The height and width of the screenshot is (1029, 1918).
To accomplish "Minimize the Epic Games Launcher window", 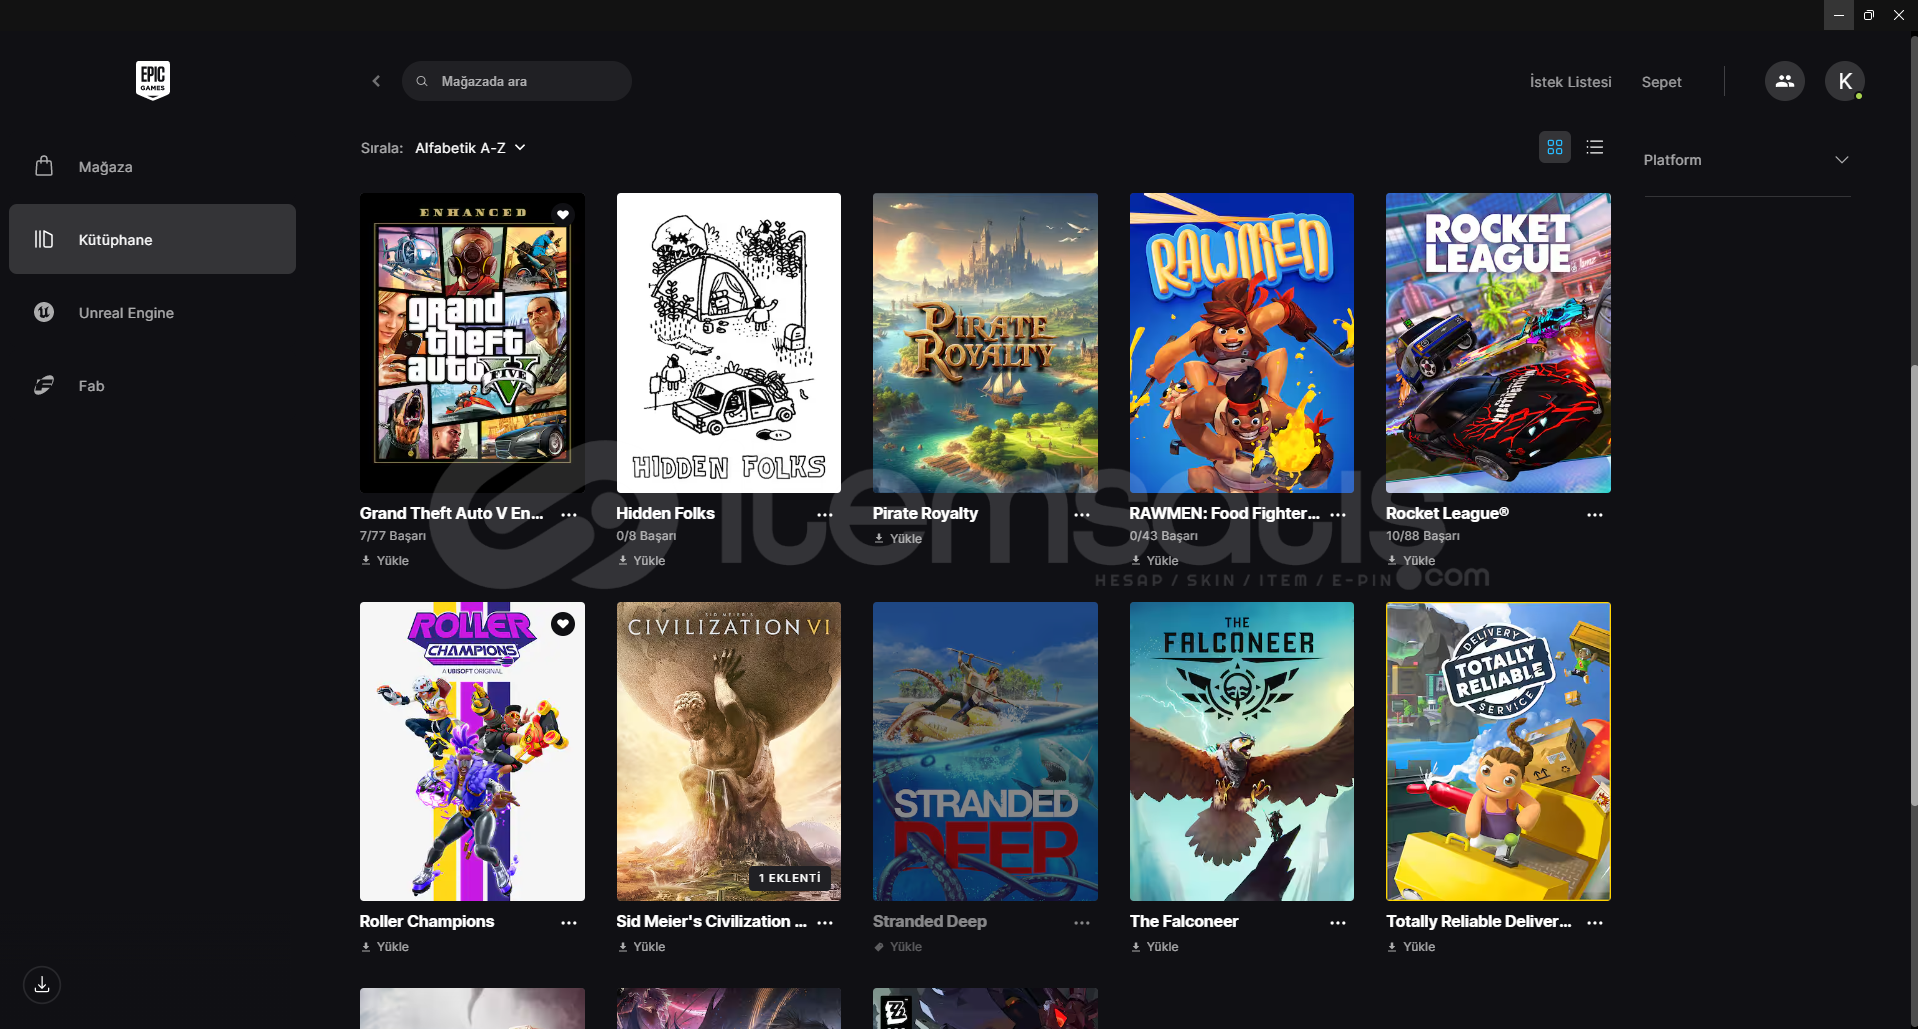I will click(x=1838, y=15).
